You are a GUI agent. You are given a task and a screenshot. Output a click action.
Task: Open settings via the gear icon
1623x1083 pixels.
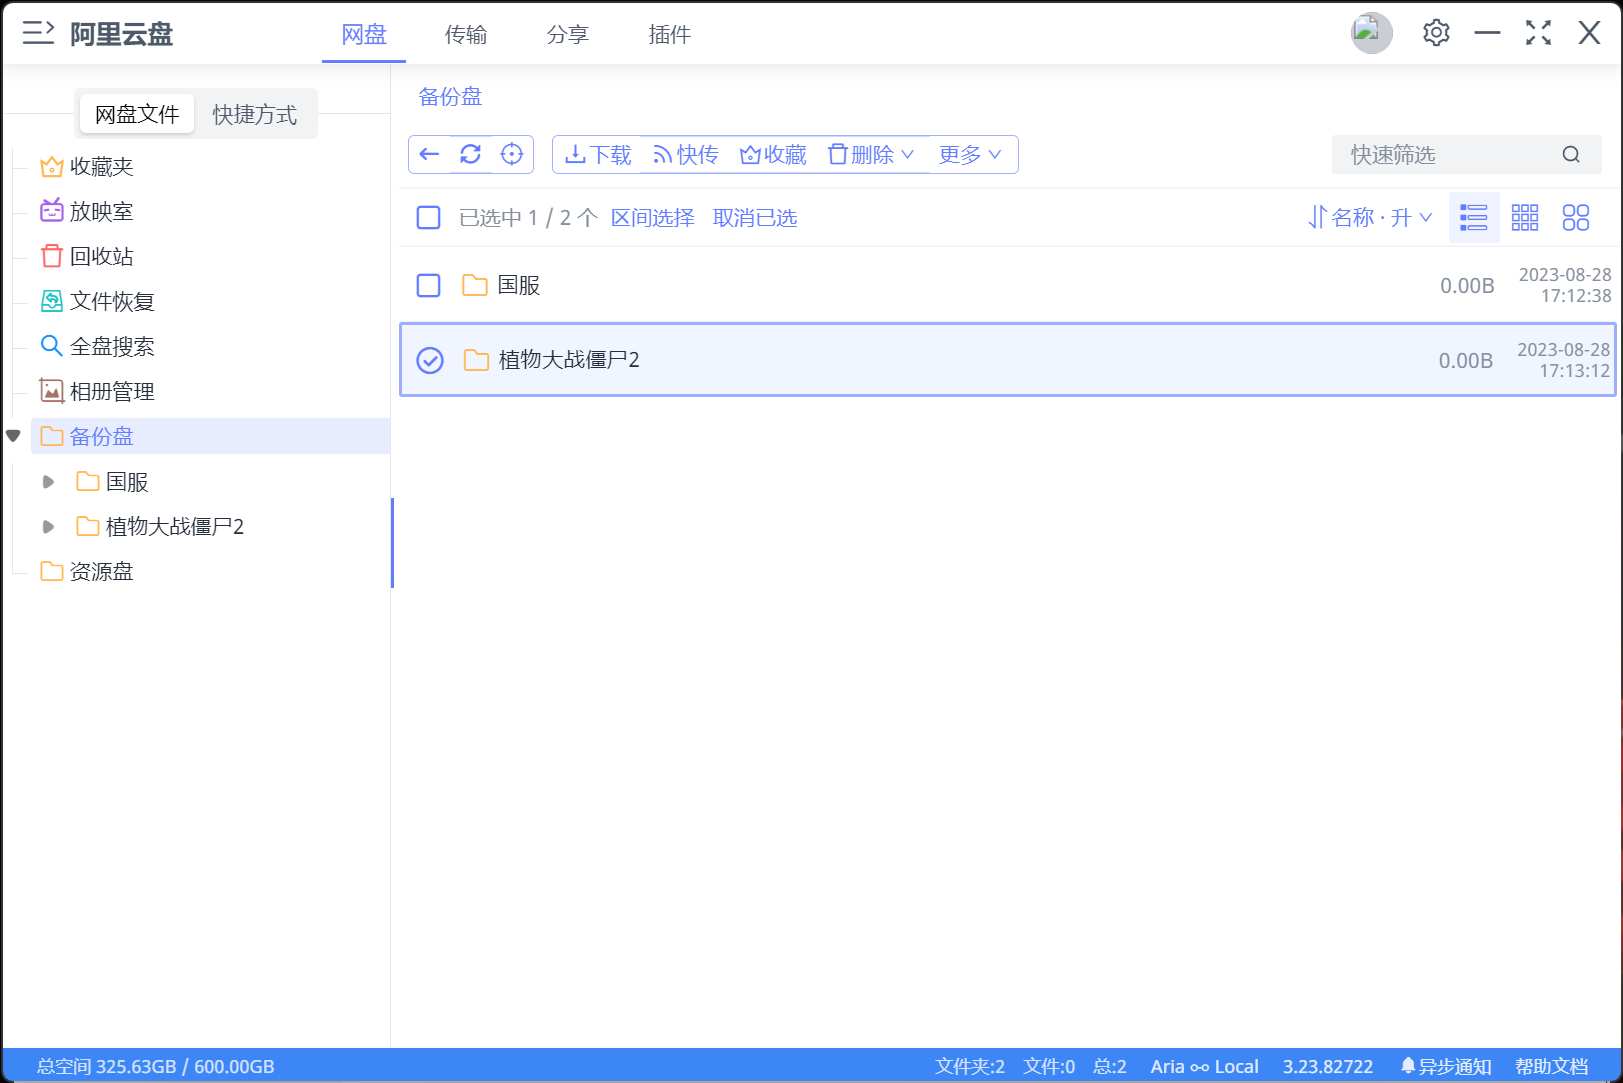[1436, 33]
